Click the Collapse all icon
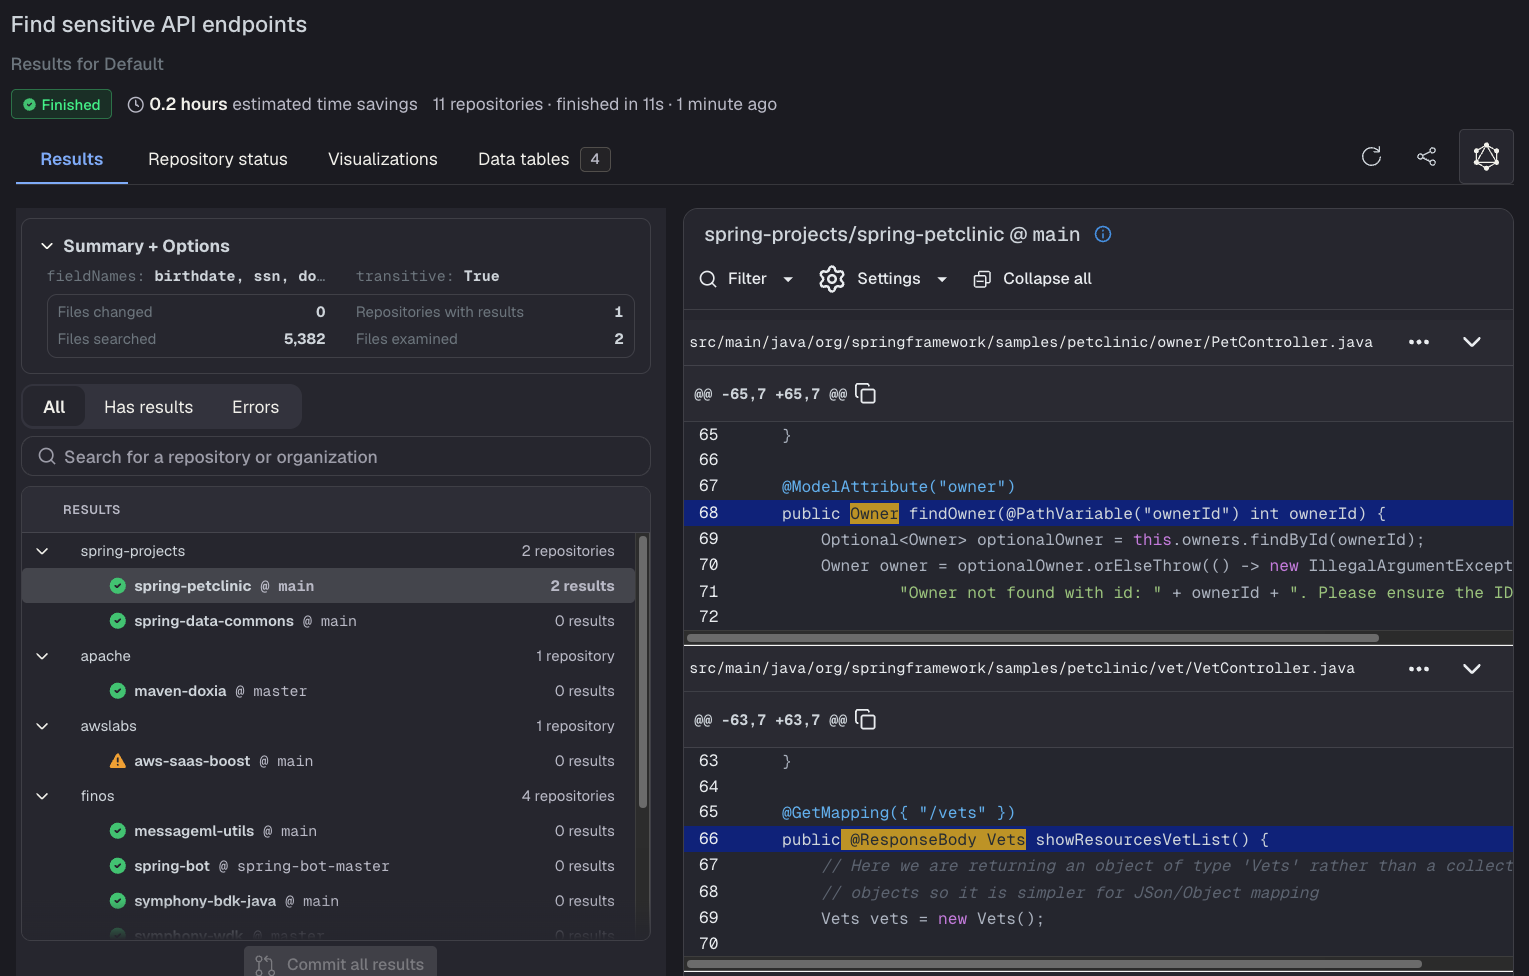The image size is (1529, 976). 982,279
